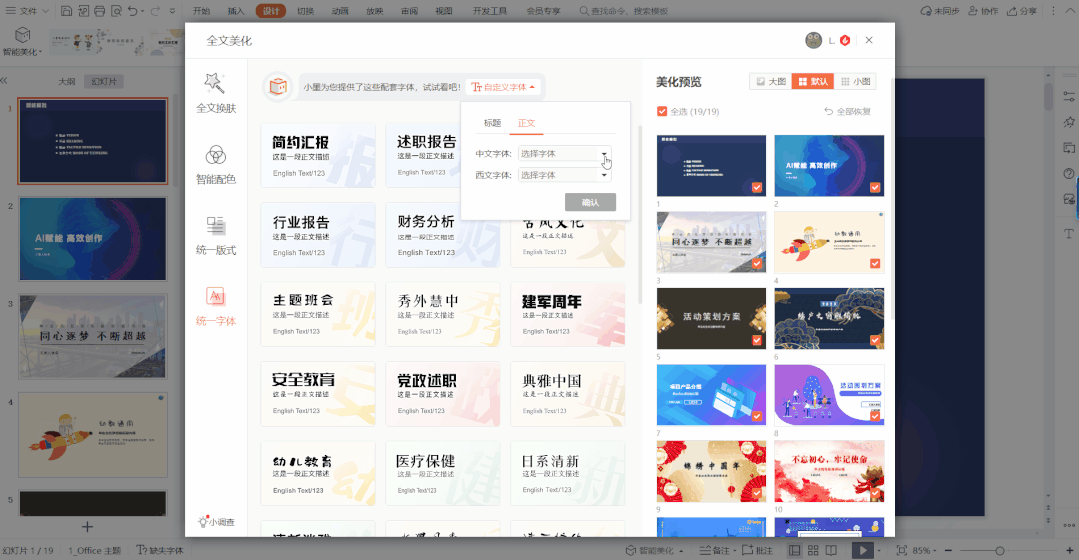Uncheck preview slide 8 checkbox
1079x560 pixels.
tap(875, 416)
